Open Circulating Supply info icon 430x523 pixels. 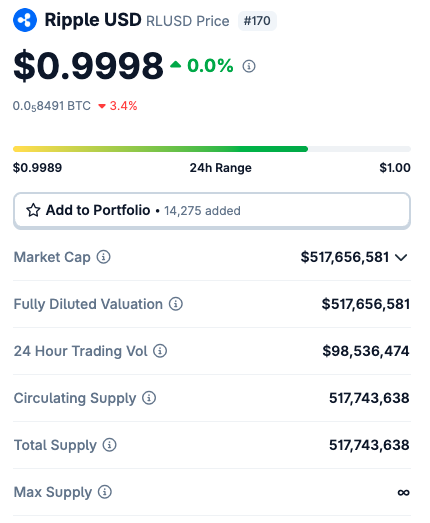pos(149,398)
